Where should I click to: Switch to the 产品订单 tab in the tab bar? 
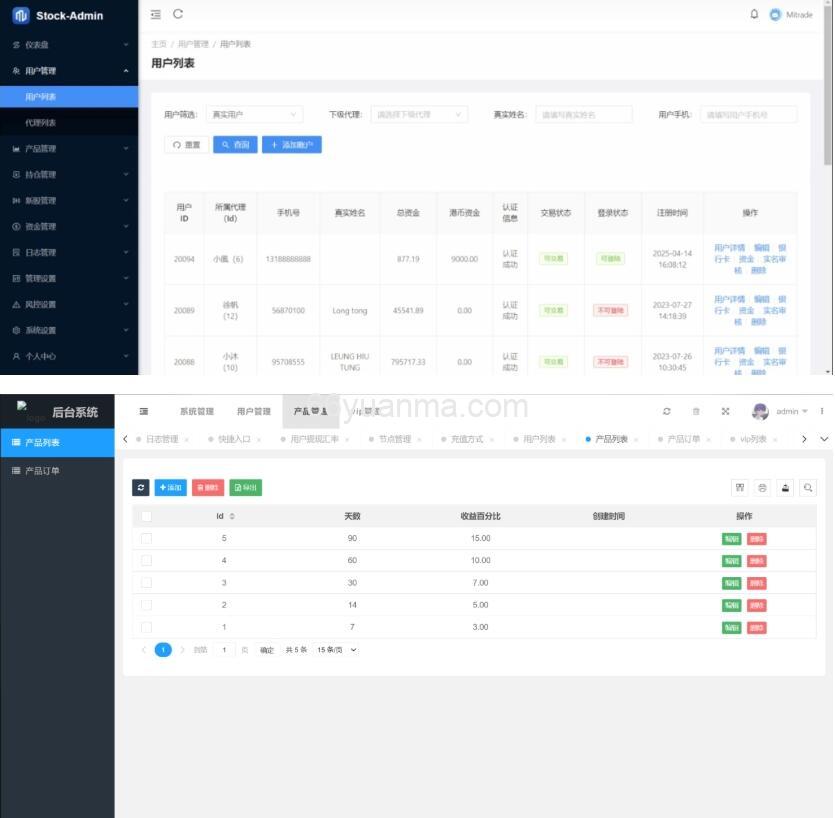click(x=684, y=439)
